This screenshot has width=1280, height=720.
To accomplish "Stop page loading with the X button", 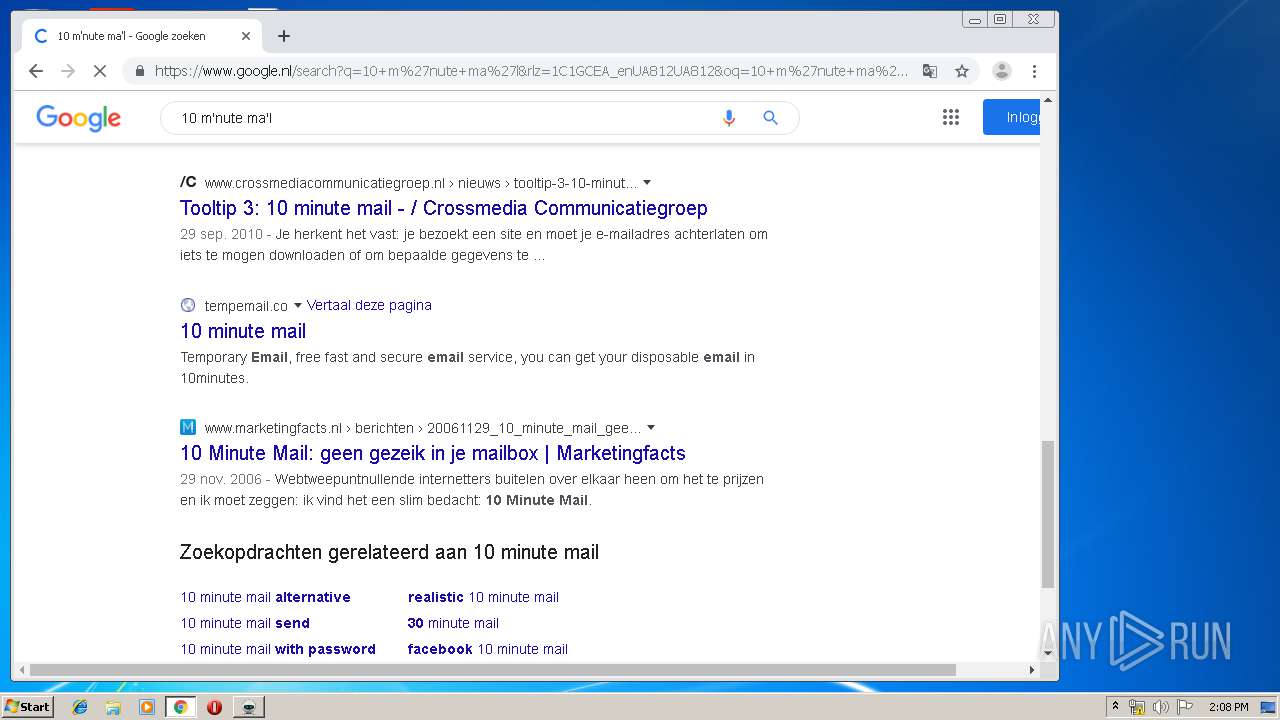I will (100, 71).
